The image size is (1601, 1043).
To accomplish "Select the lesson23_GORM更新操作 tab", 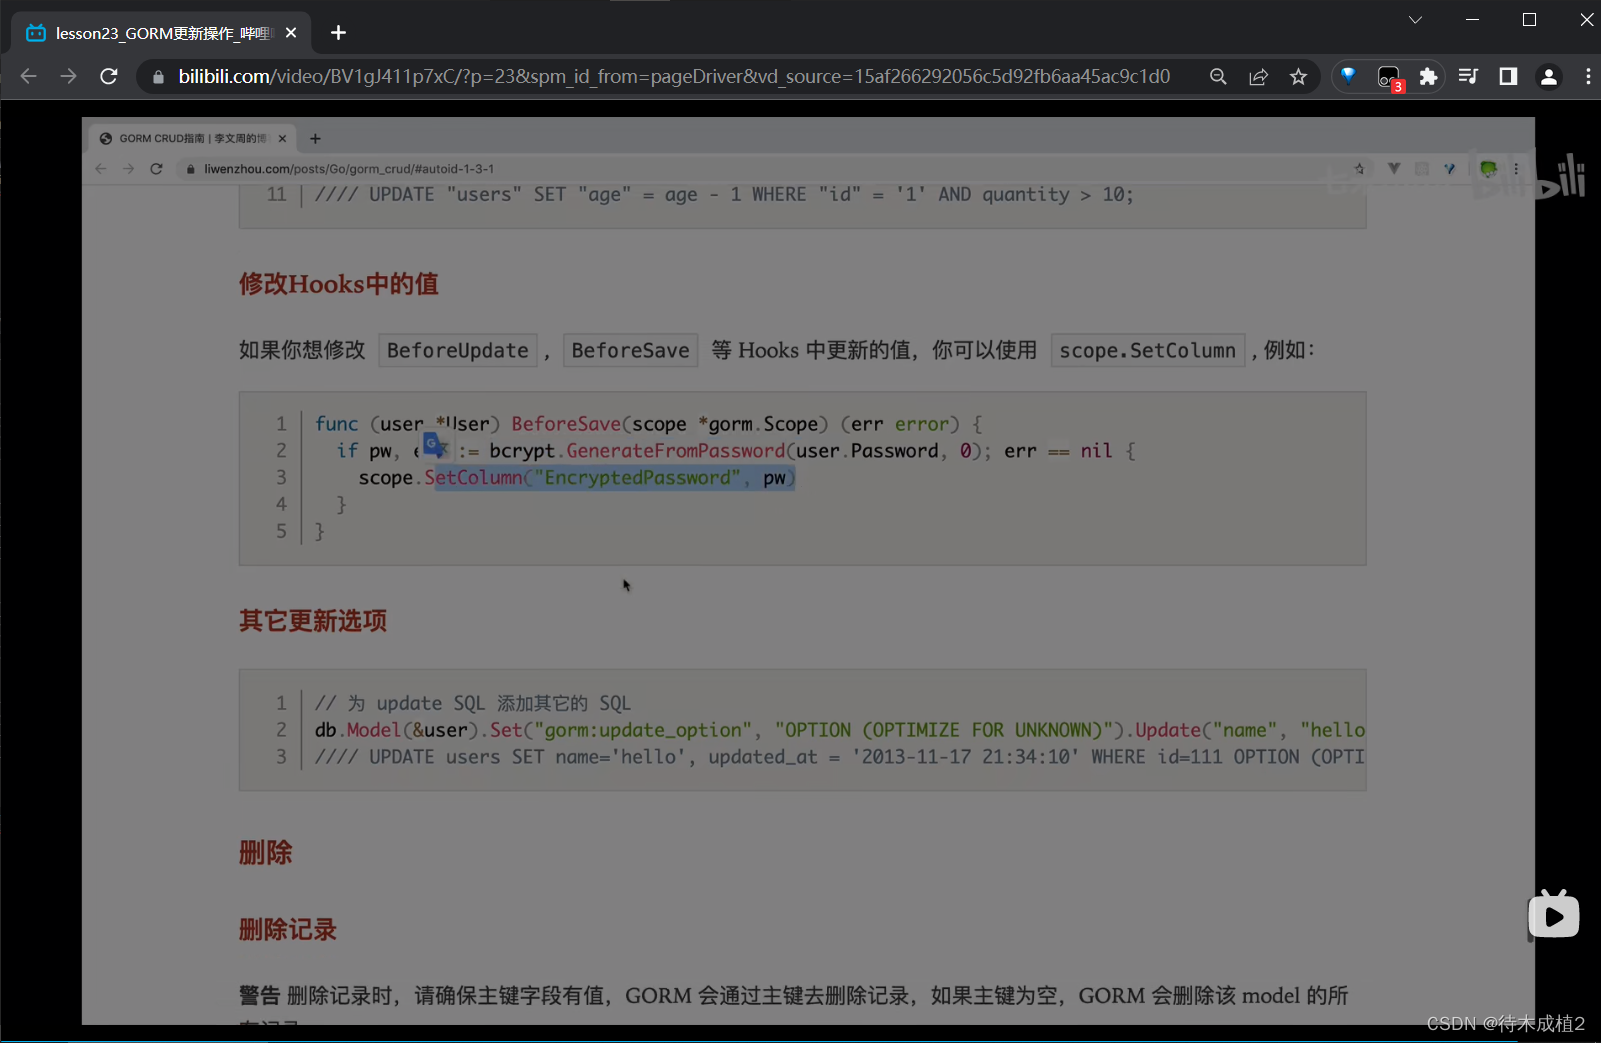I will (x=160, y=33).
